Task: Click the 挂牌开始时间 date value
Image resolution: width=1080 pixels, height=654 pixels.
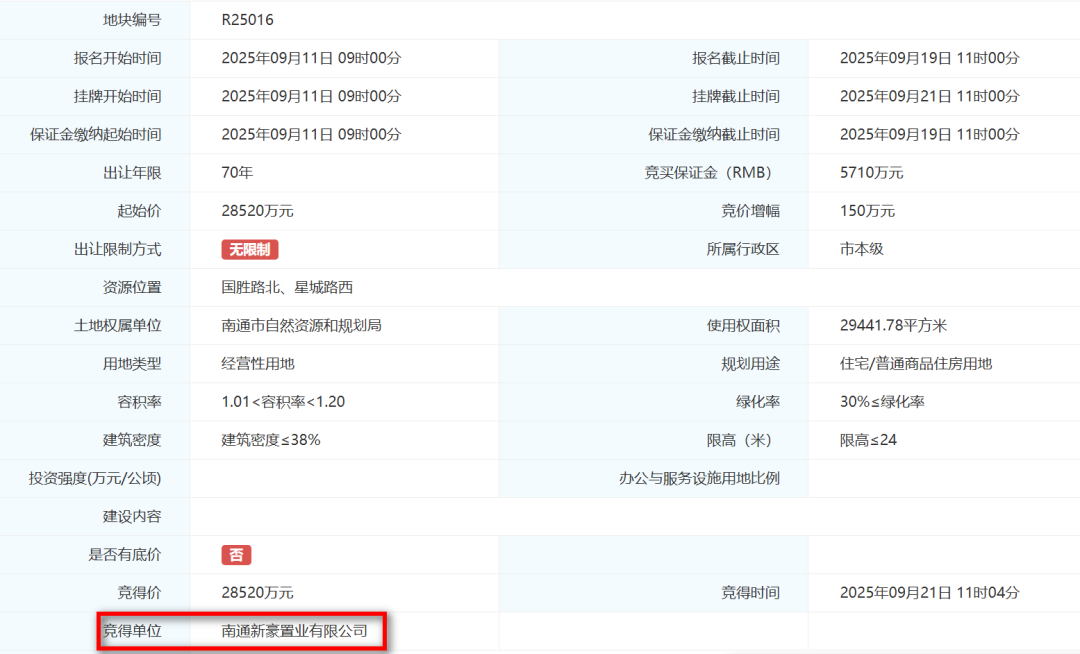Action: pos(311,96)
